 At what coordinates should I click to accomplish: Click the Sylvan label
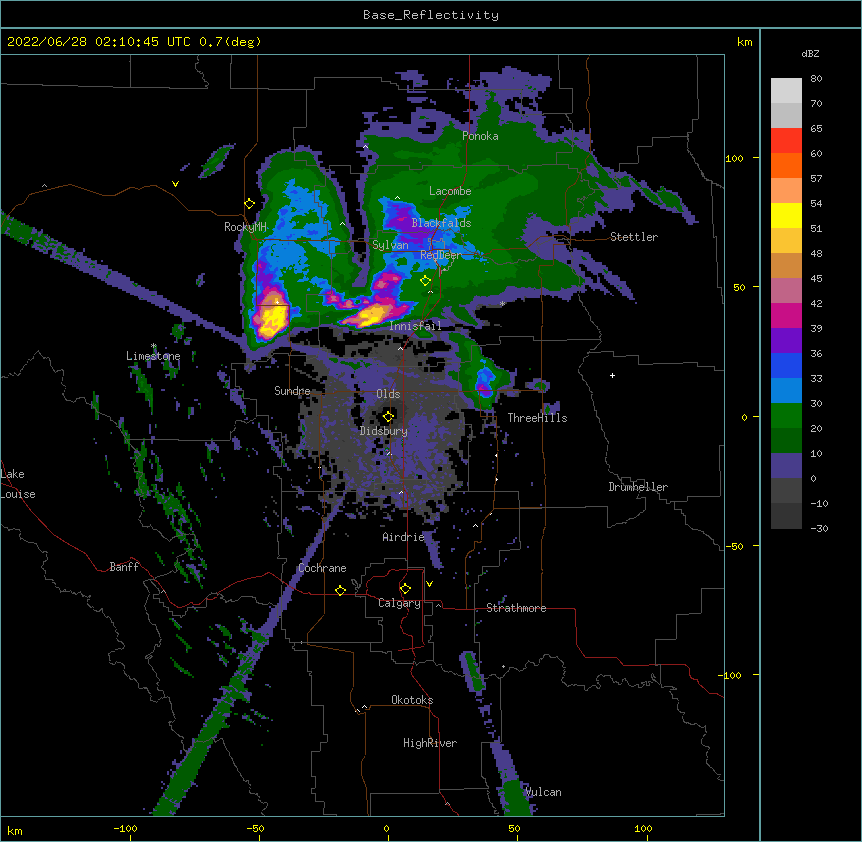390,245
